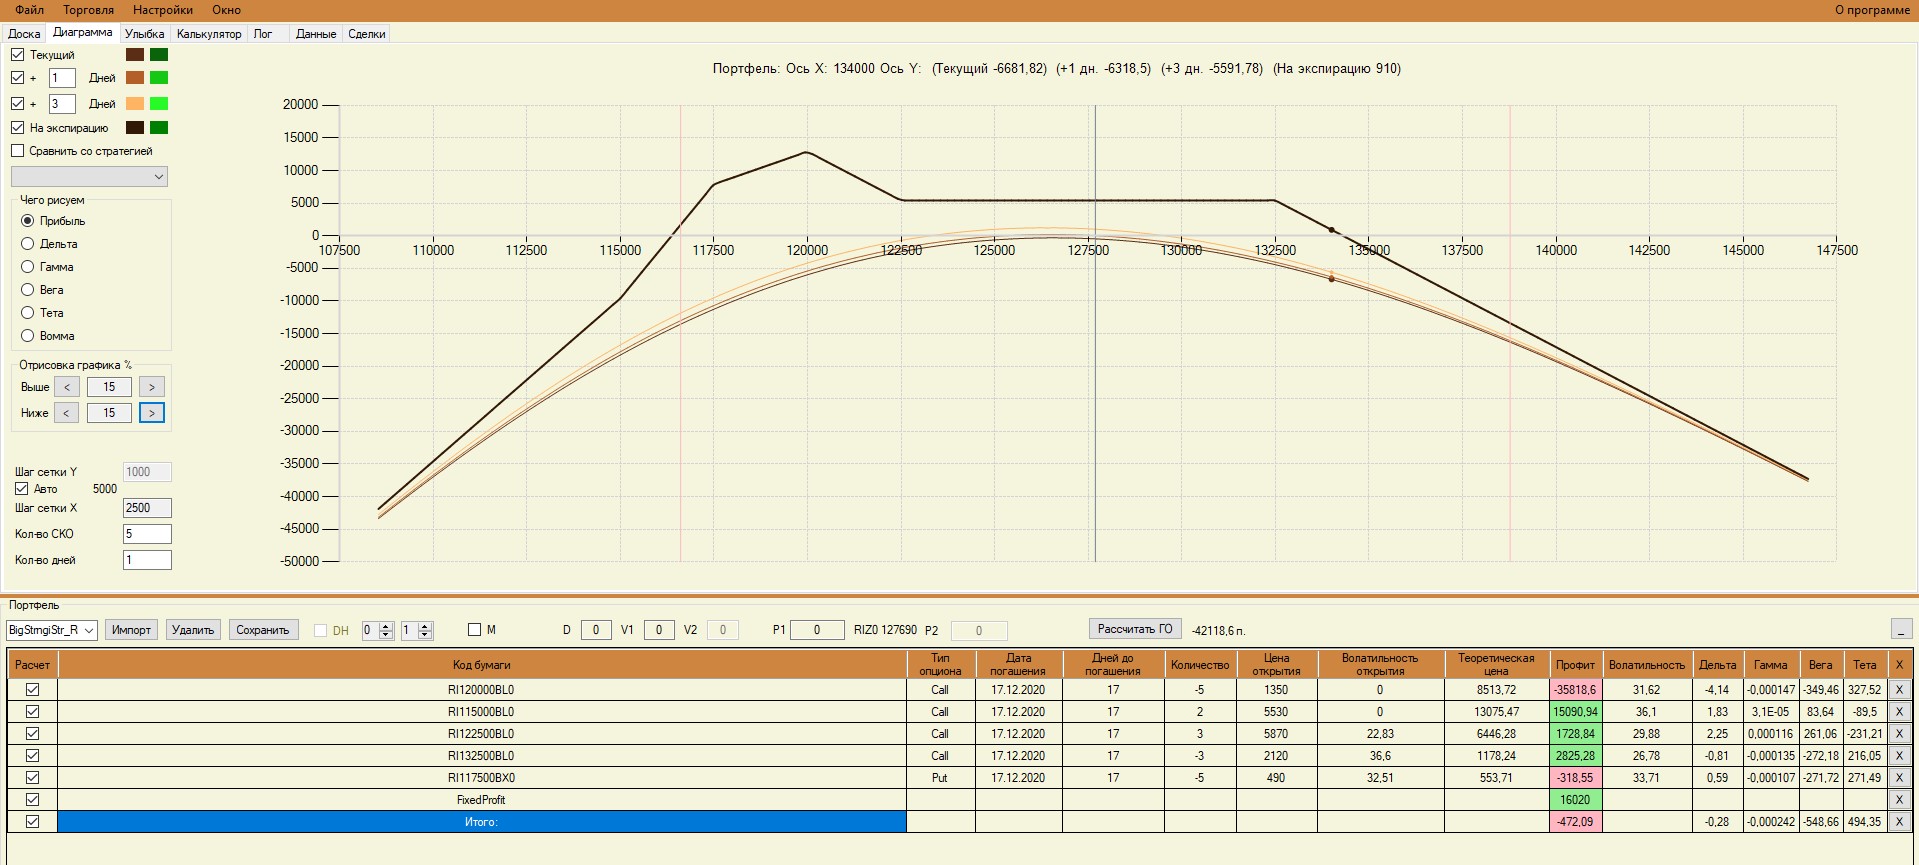The height and width of the screenshot is (865, 1919).
Task: Click the Сохранить button
Action: [263, 630]
